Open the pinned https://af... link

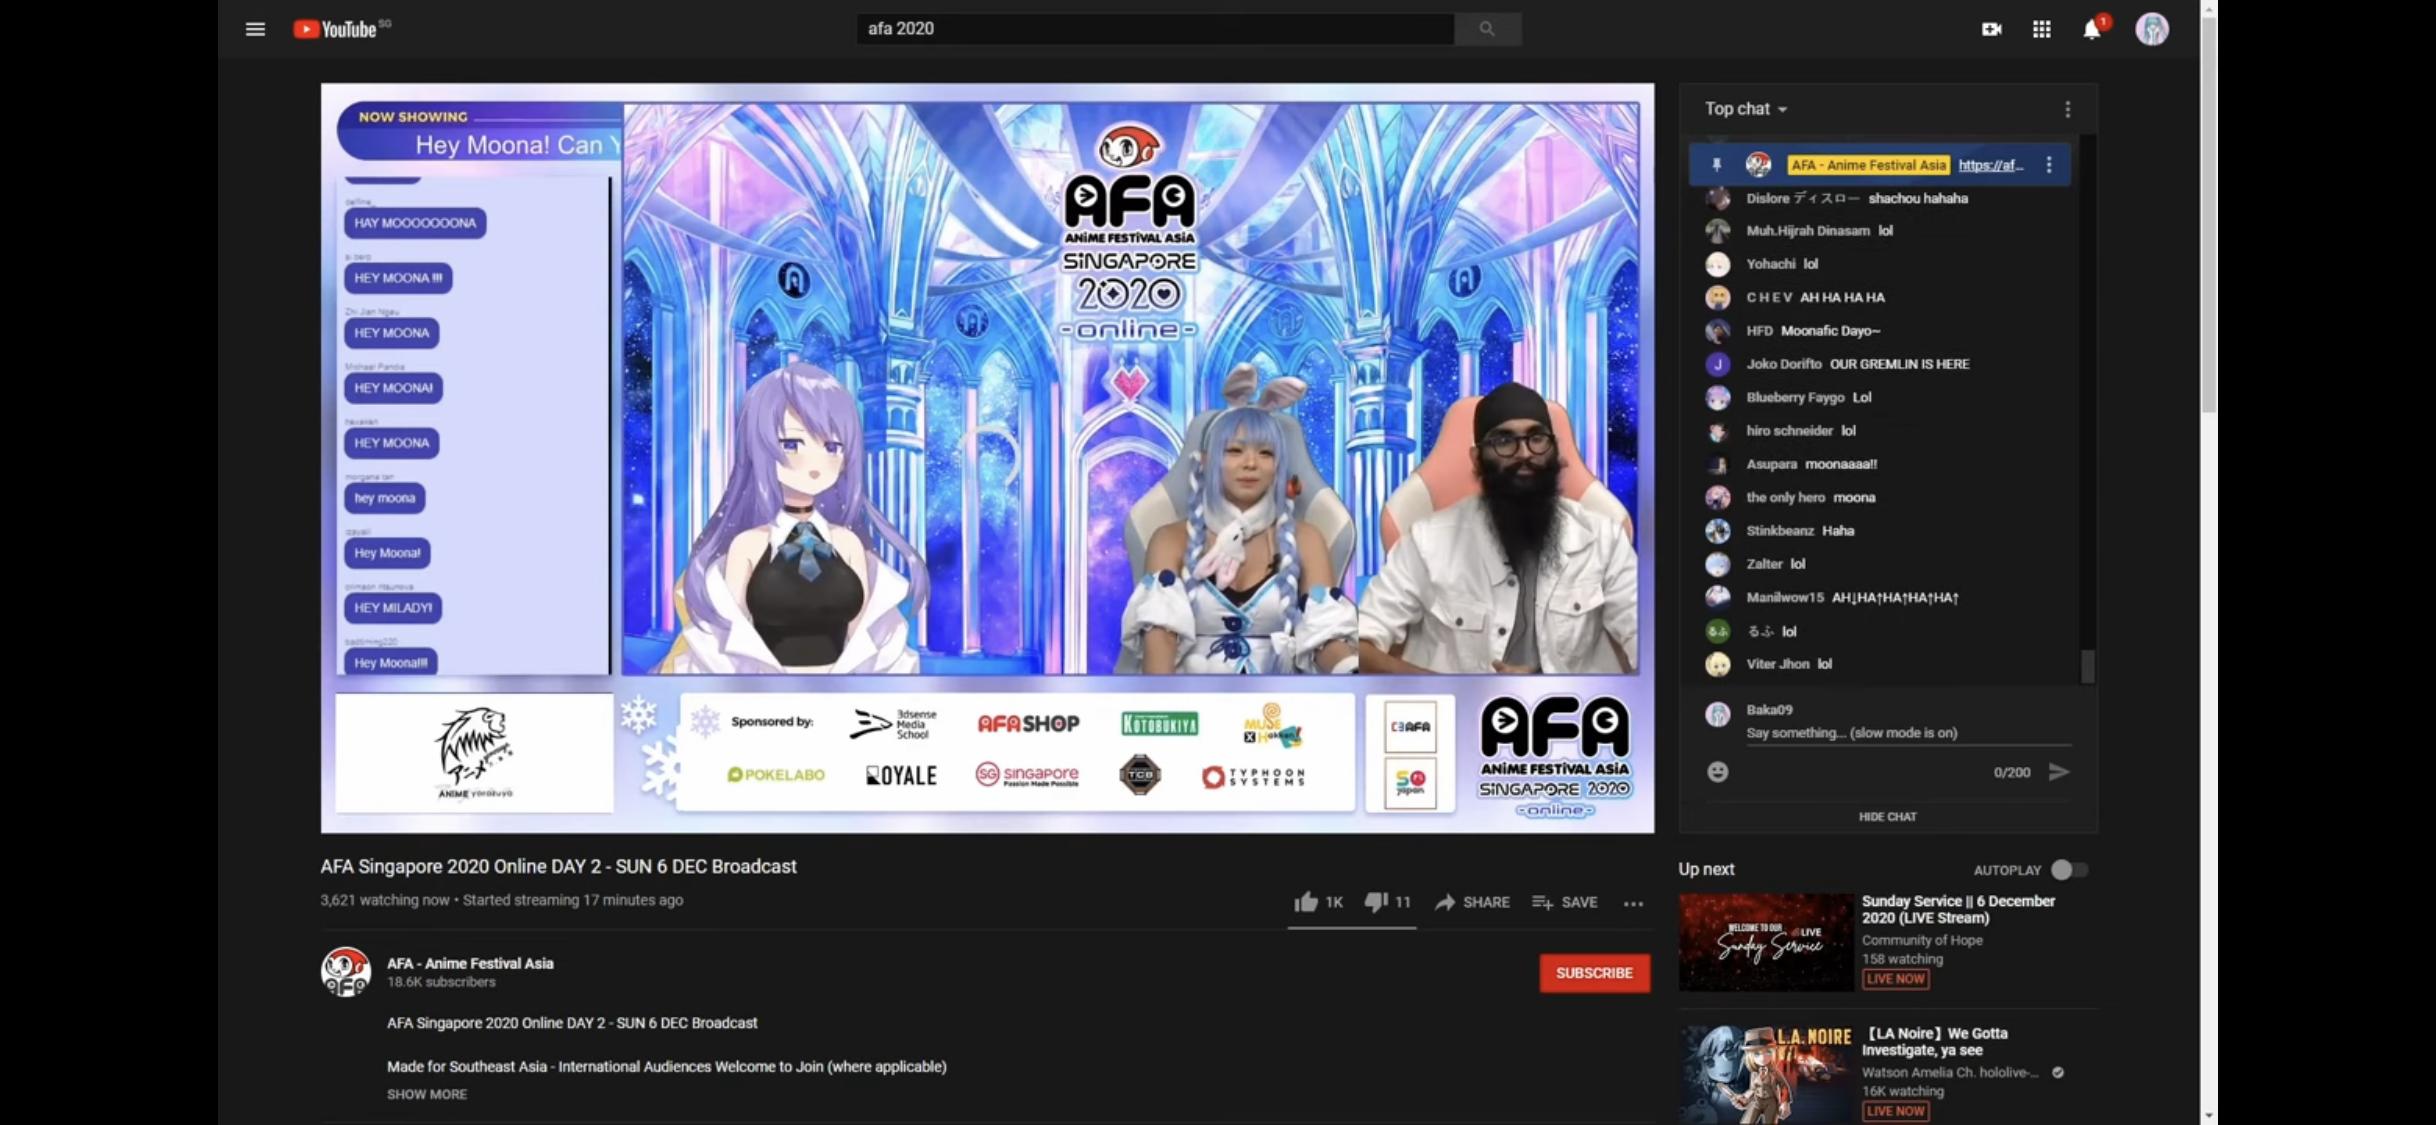1990,165
